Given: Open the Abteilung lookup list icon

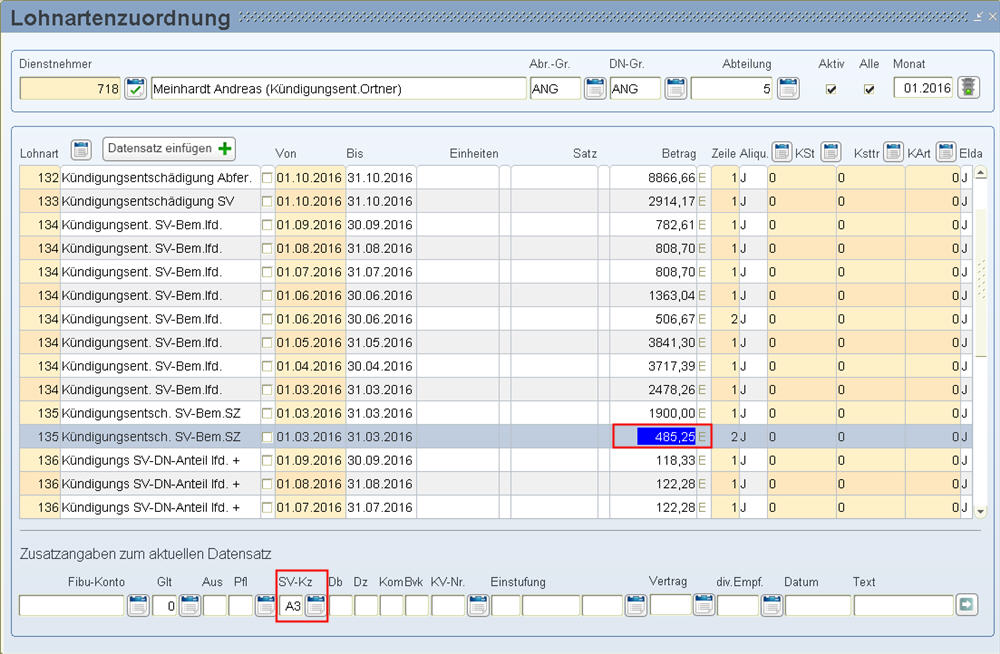Looking at the screenshot, I should click(788, 89).
